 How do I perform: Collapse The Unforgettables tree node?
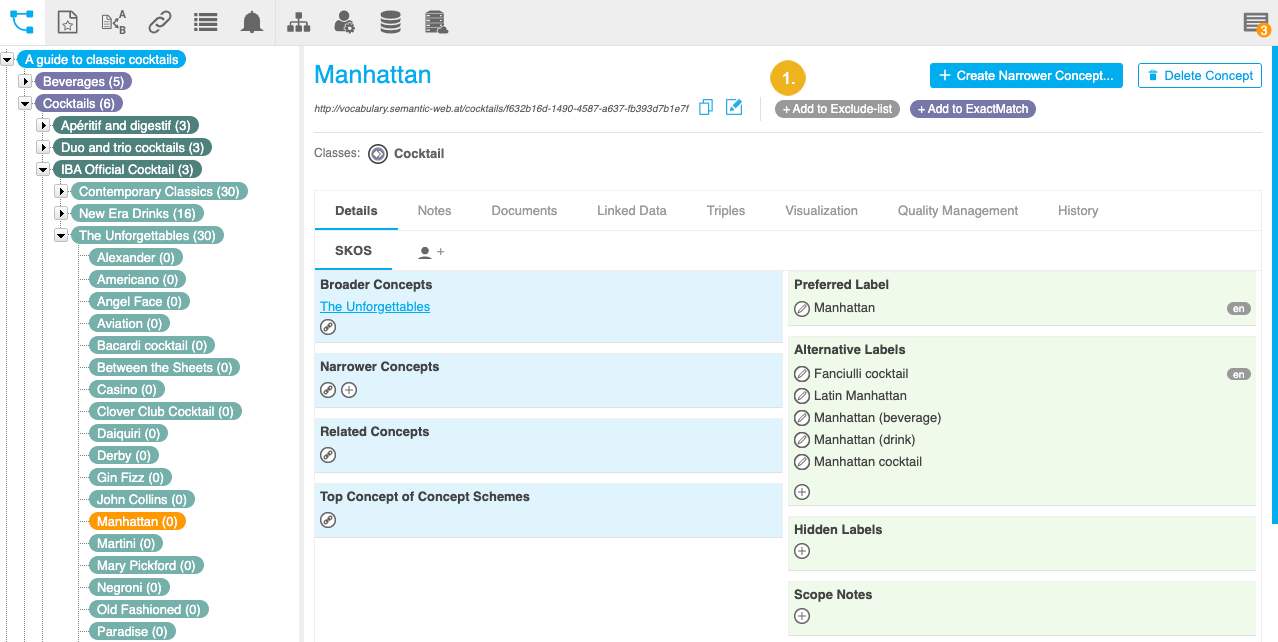pyautogui.click(x=61, y=235)
